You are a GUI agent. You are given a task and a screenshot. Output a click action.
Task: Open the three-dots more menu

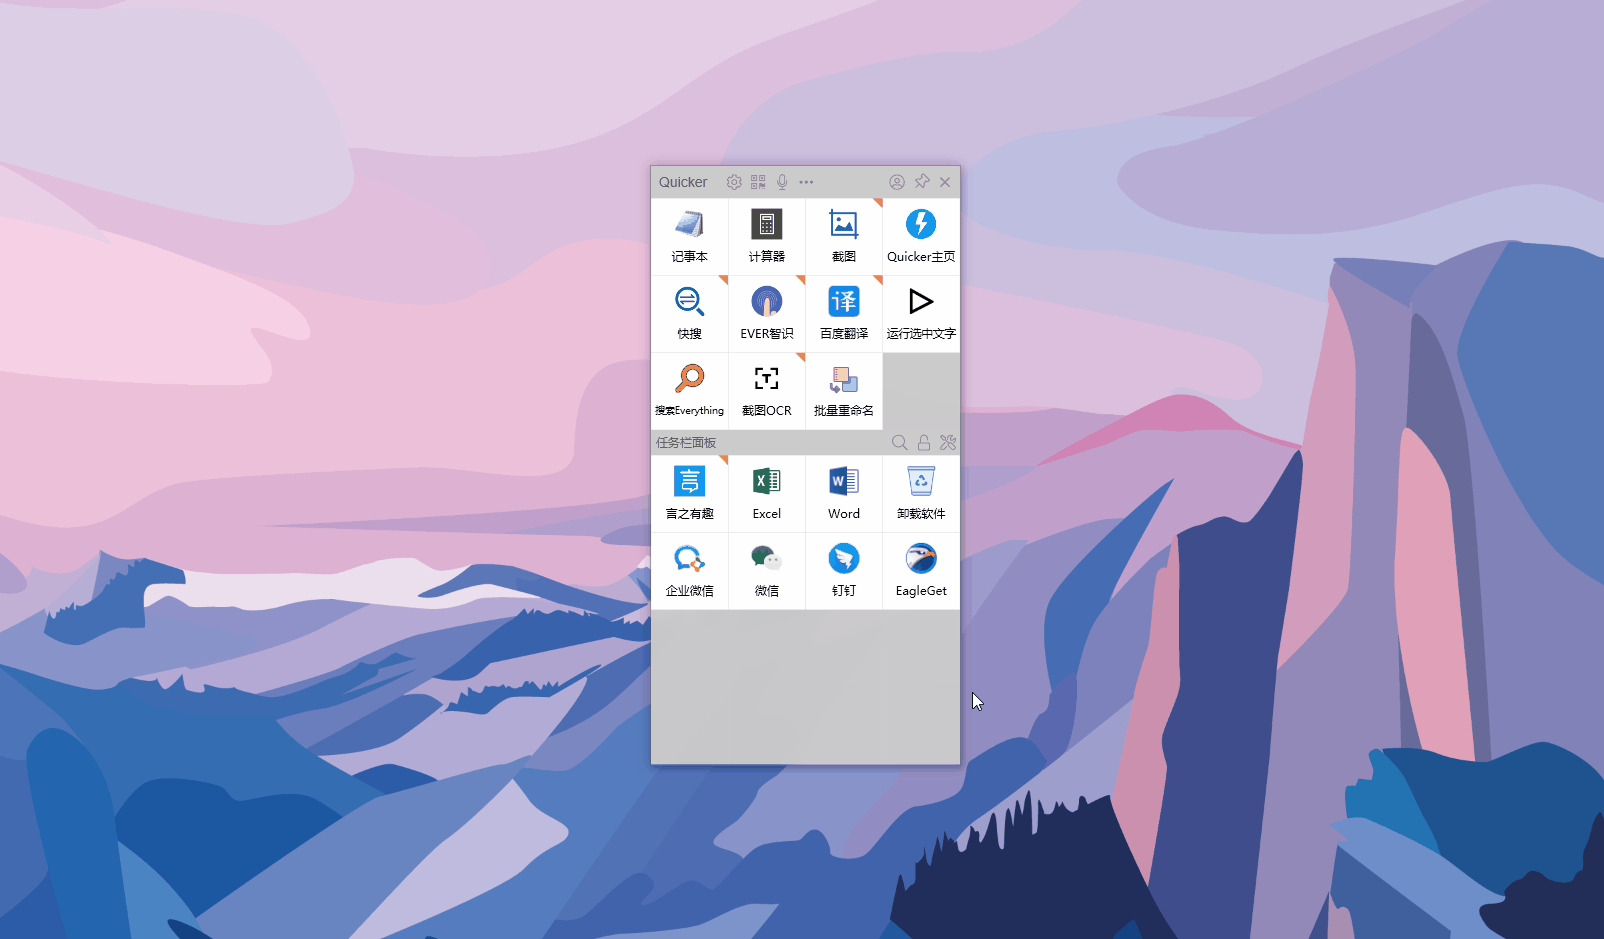coord(806,182)
